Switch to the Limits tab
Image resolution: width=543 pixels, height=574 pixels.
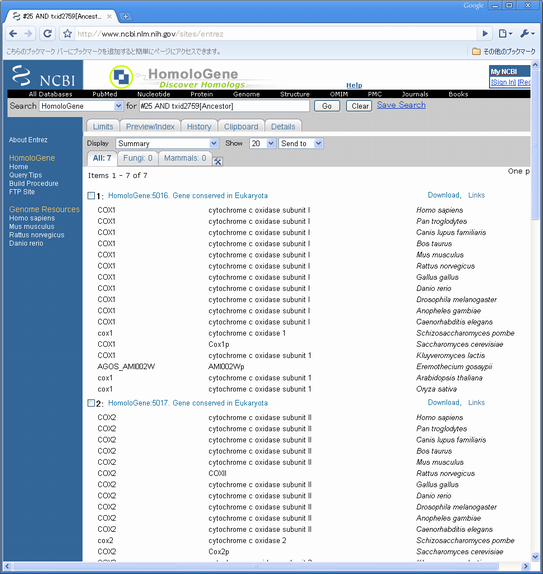pos(103,126)
